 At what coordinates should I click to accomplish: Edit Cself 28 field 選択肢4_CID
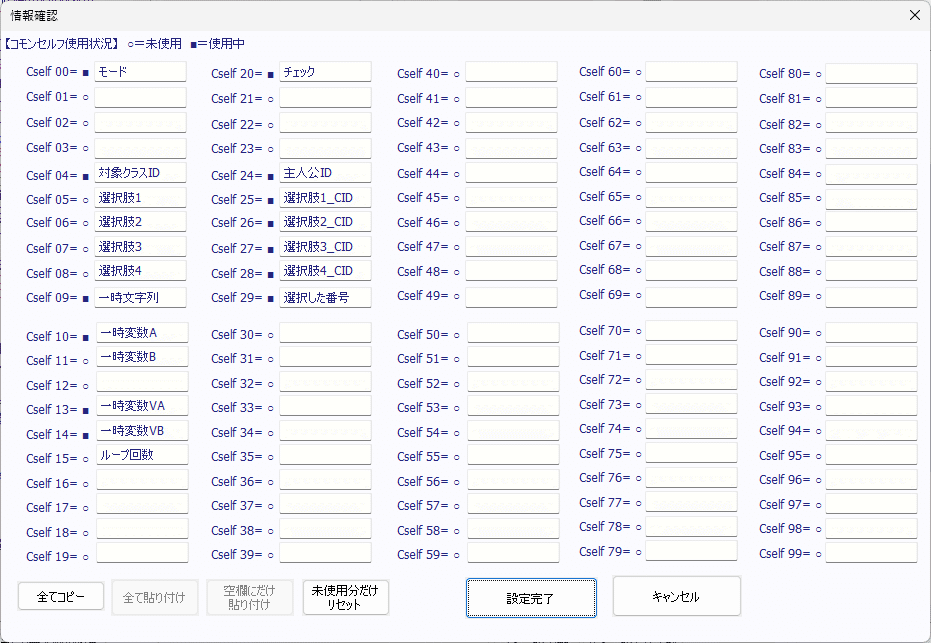pyautogui.click(x=325, y=271)
